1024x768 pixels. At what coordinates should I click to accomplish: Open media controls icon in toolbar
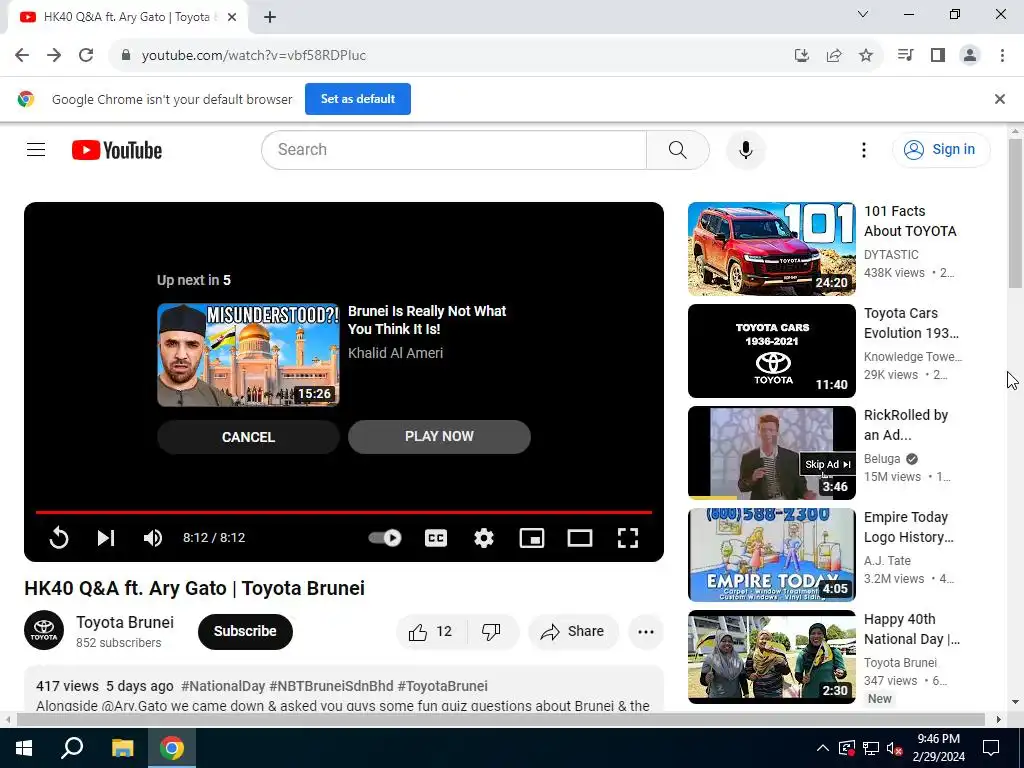[905, 55]
